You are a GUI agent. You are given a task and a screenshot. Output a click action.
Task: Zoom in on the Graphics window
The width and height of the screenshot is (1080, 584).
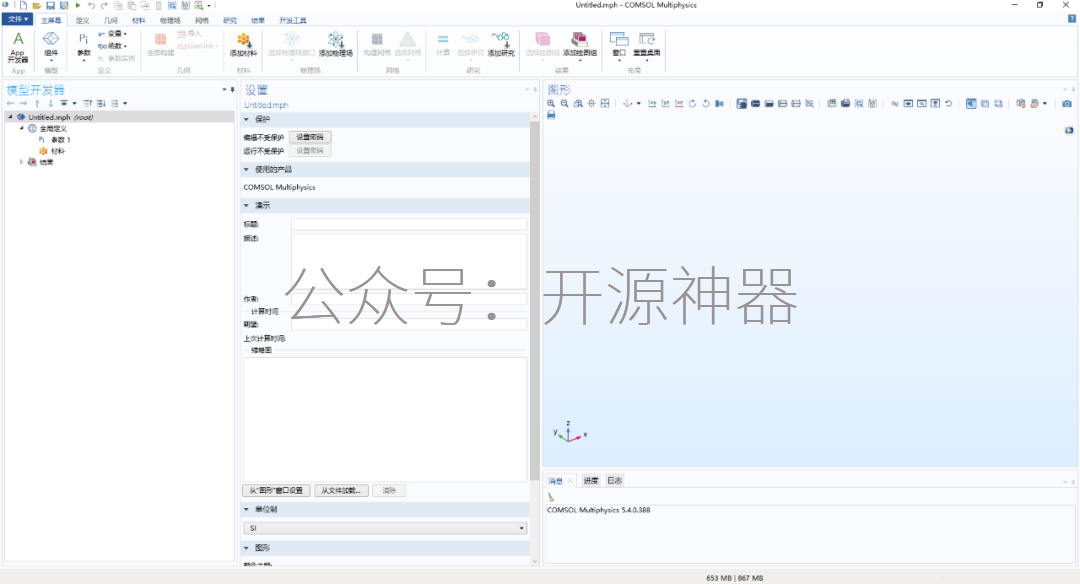coord(551,103)
